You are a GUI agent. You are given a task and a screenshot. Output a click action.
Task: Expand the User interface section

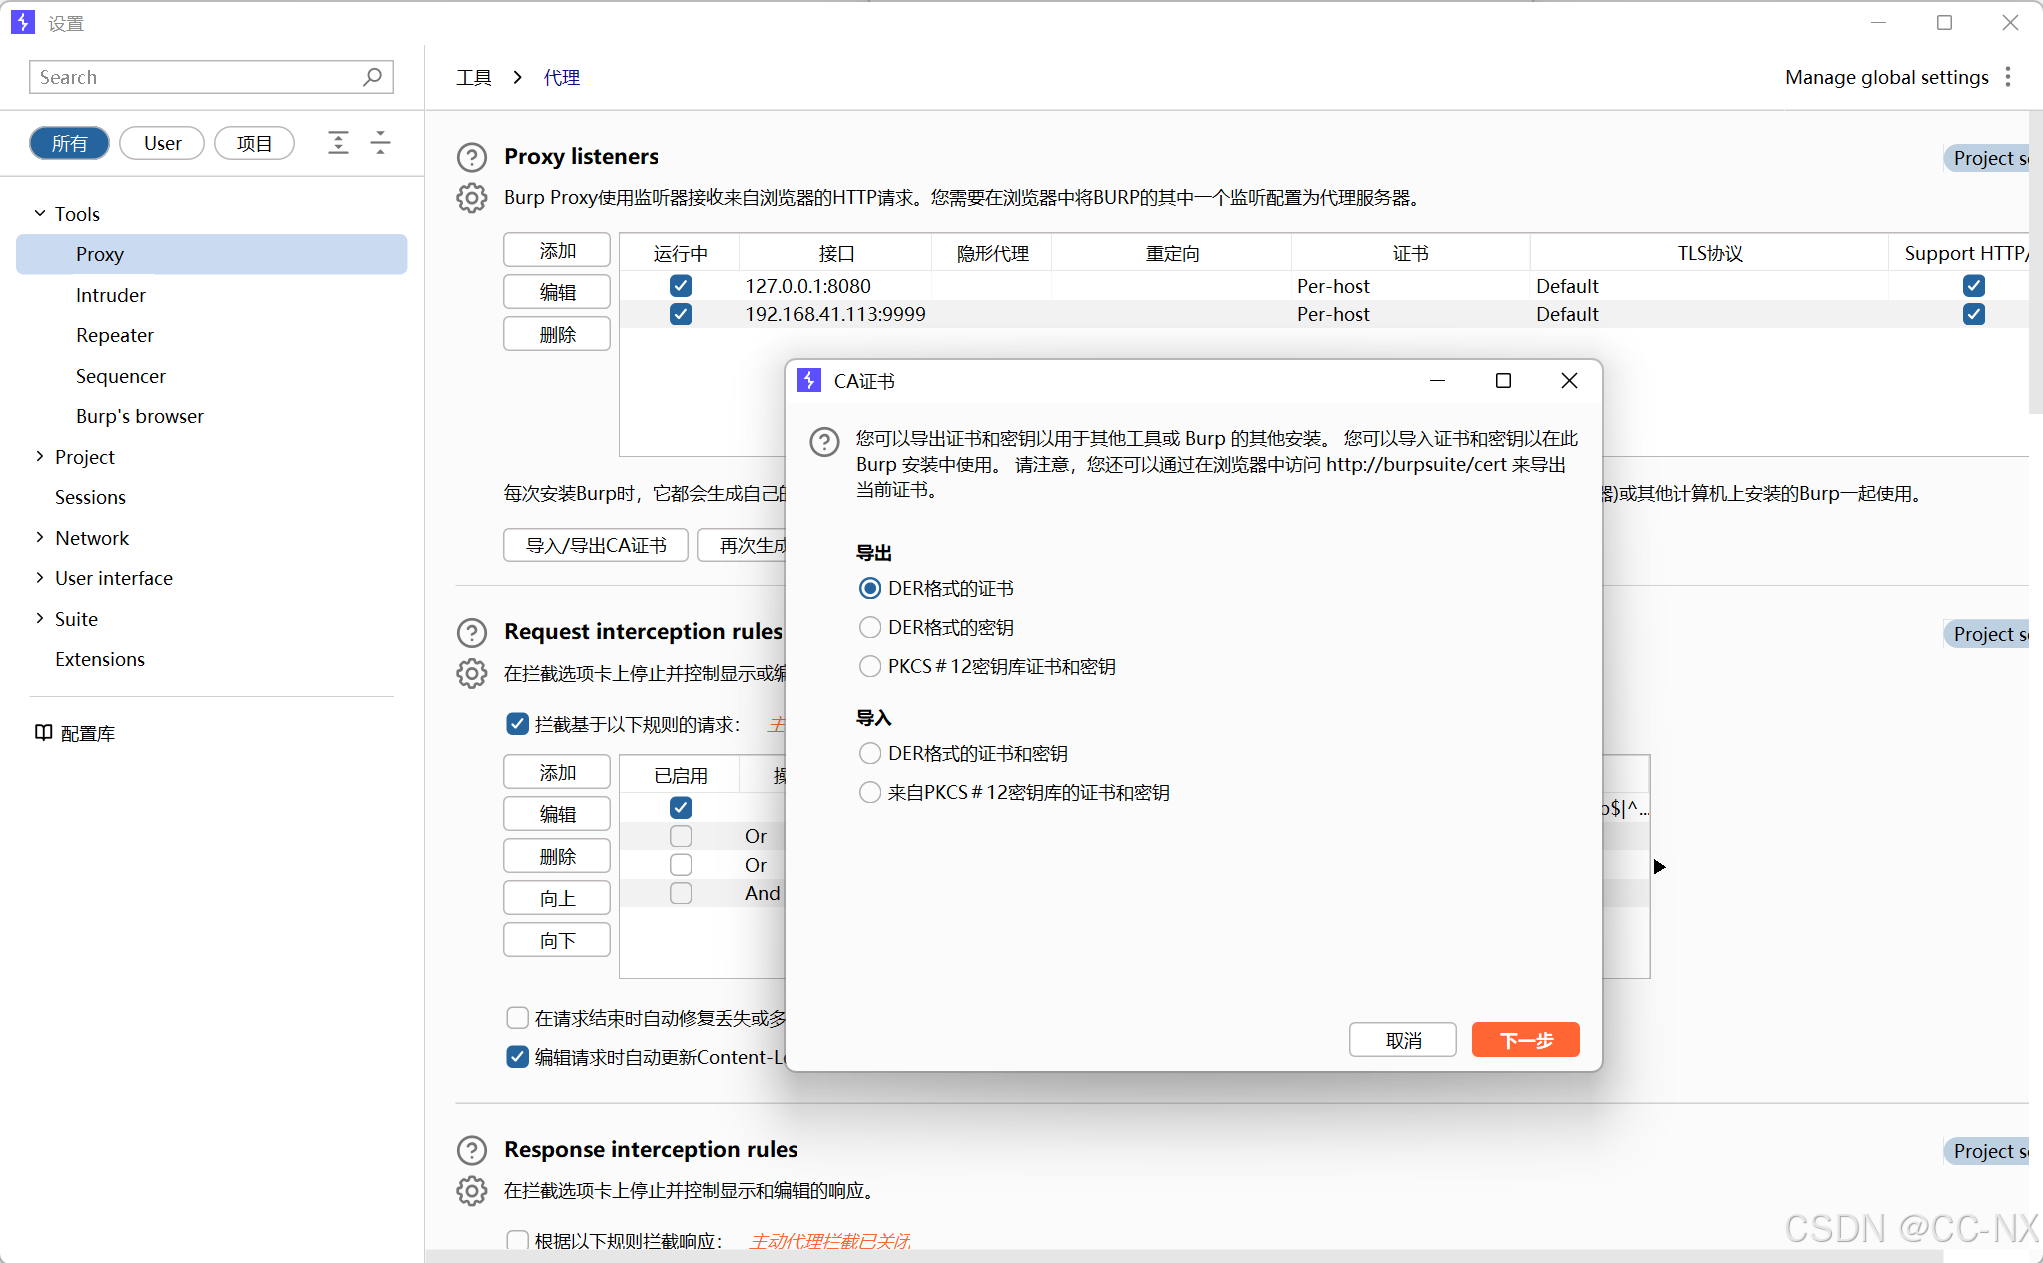[40, 578]
